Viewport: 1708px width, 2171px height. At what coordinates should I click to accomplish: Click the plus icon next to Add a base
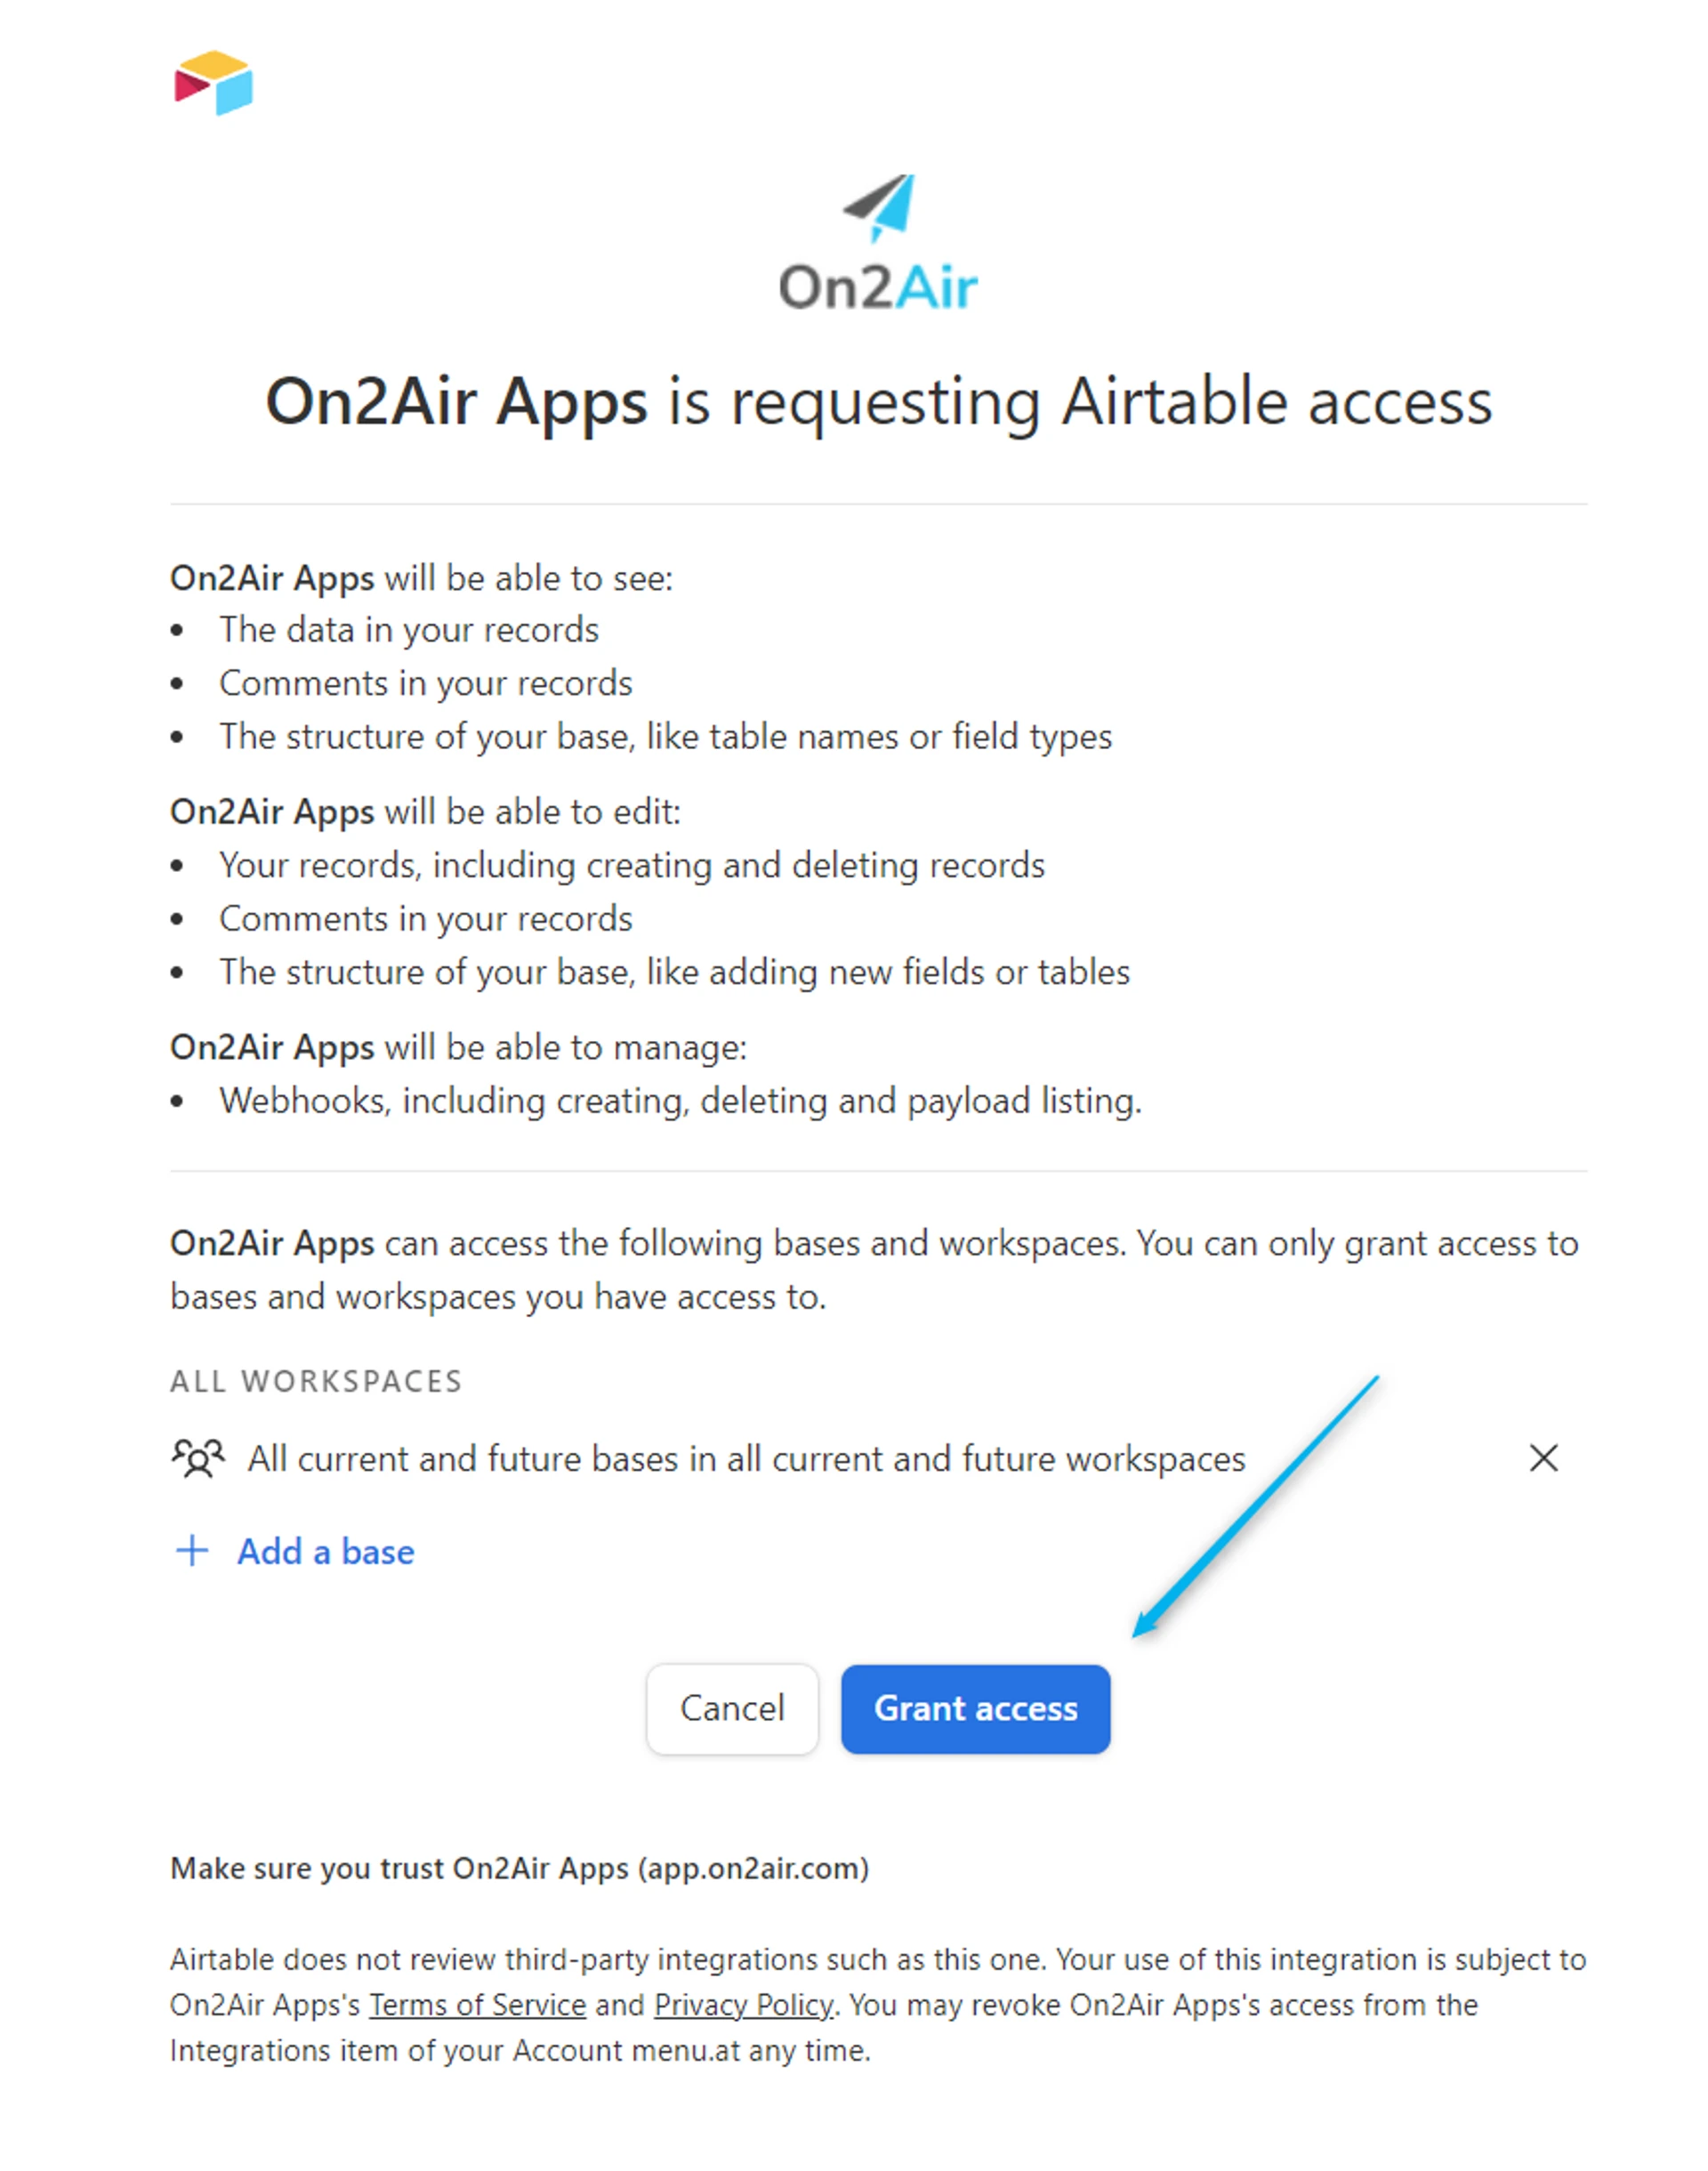point(192,1551)
